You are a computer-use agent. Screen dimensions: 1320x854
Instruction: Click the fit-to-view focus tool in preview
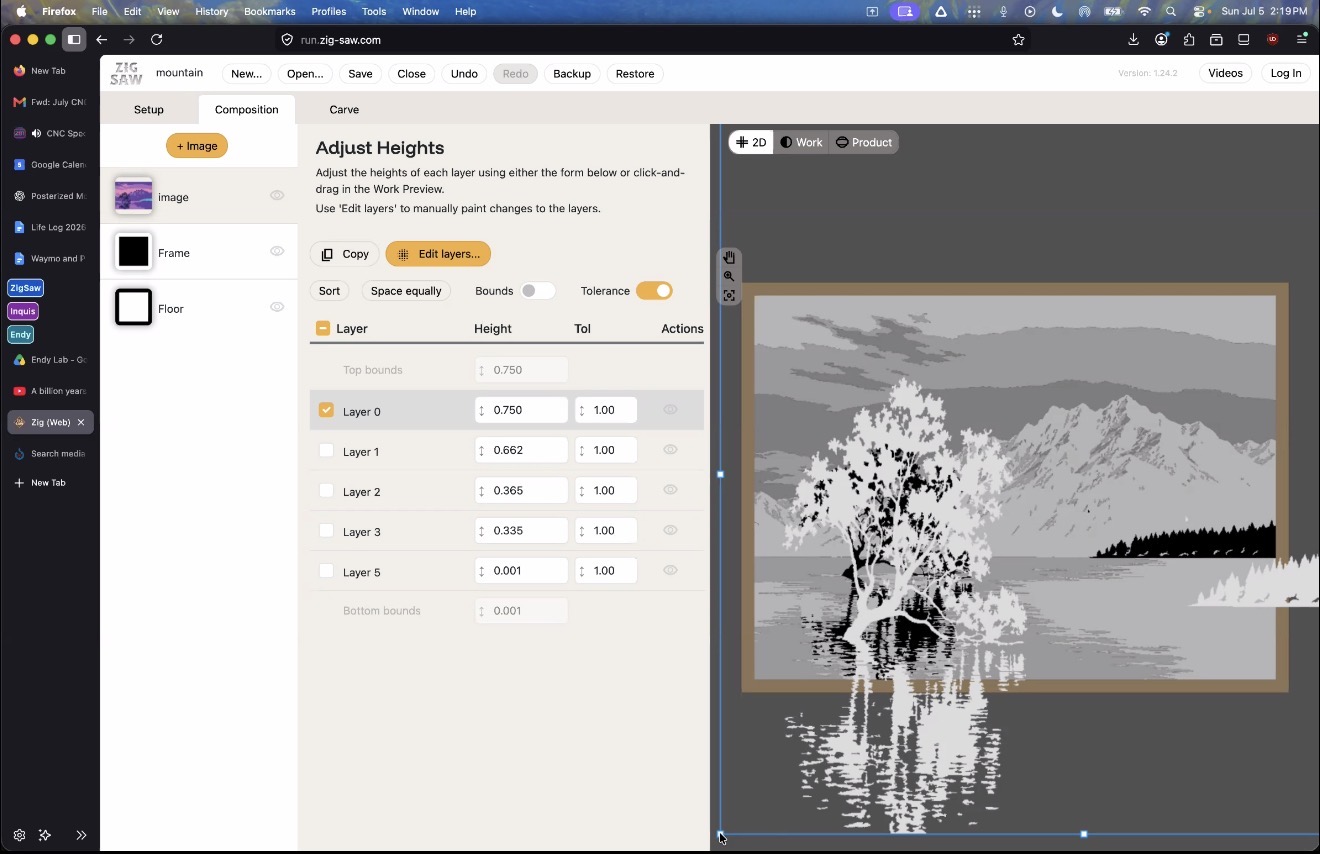[729, 296]
